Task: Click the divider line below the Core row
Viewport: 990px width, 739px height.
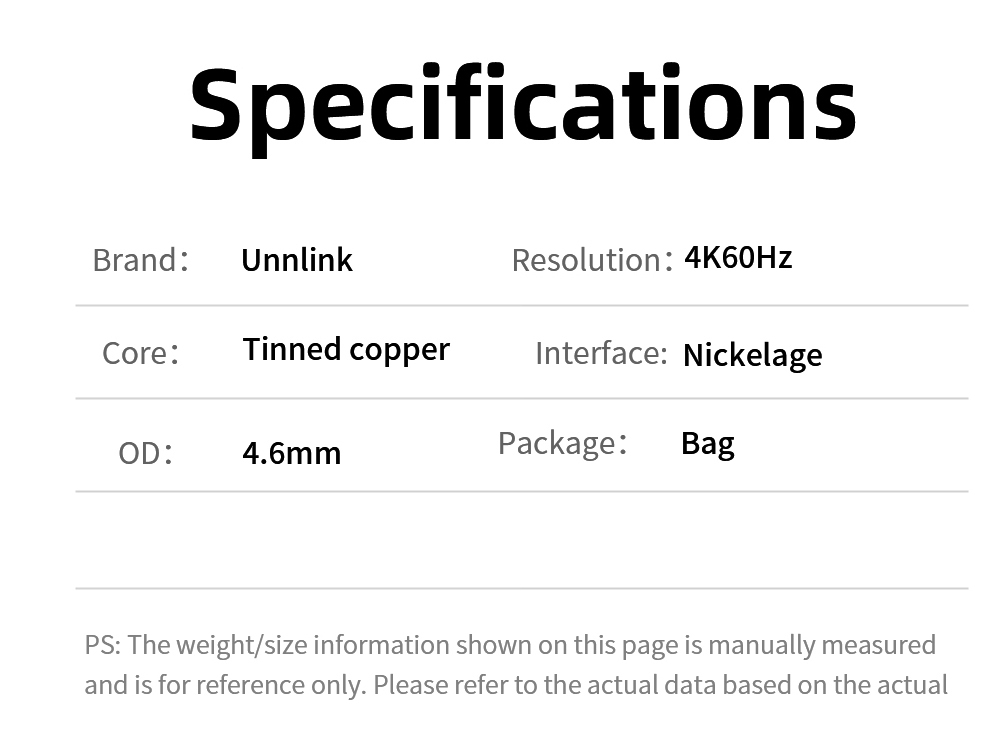Action: click(x=521, y=398)
